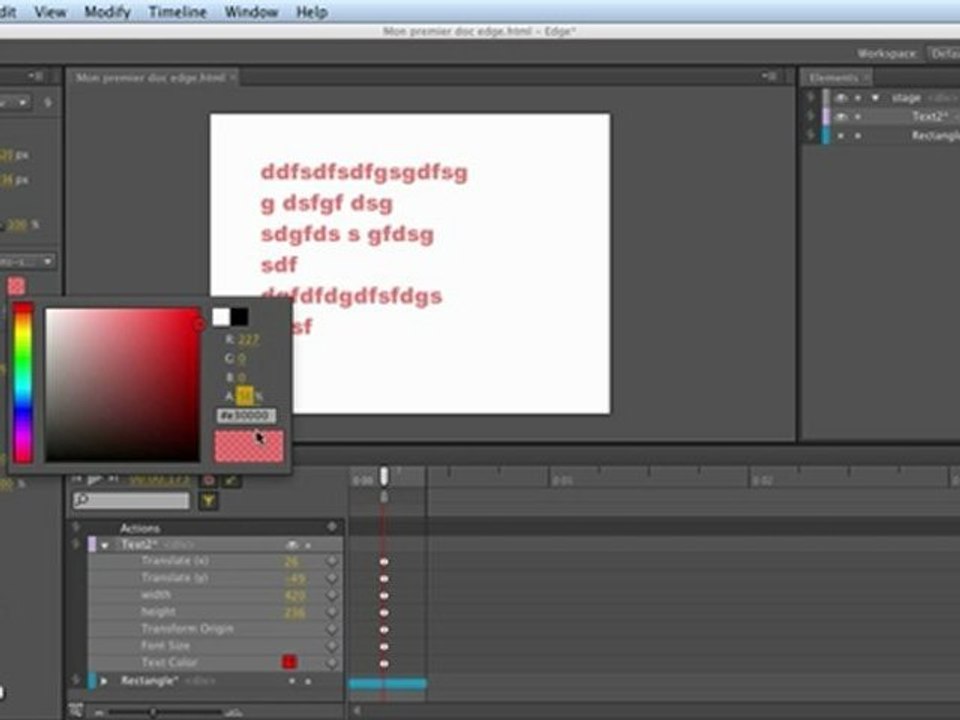Screen dimensions: 960x720
Task: Add keyframe diamond on the Actions row
Action: 332,527
